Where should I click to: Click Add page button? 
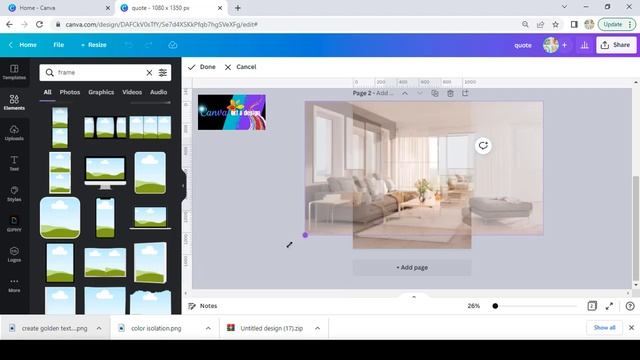pos(412,268)
